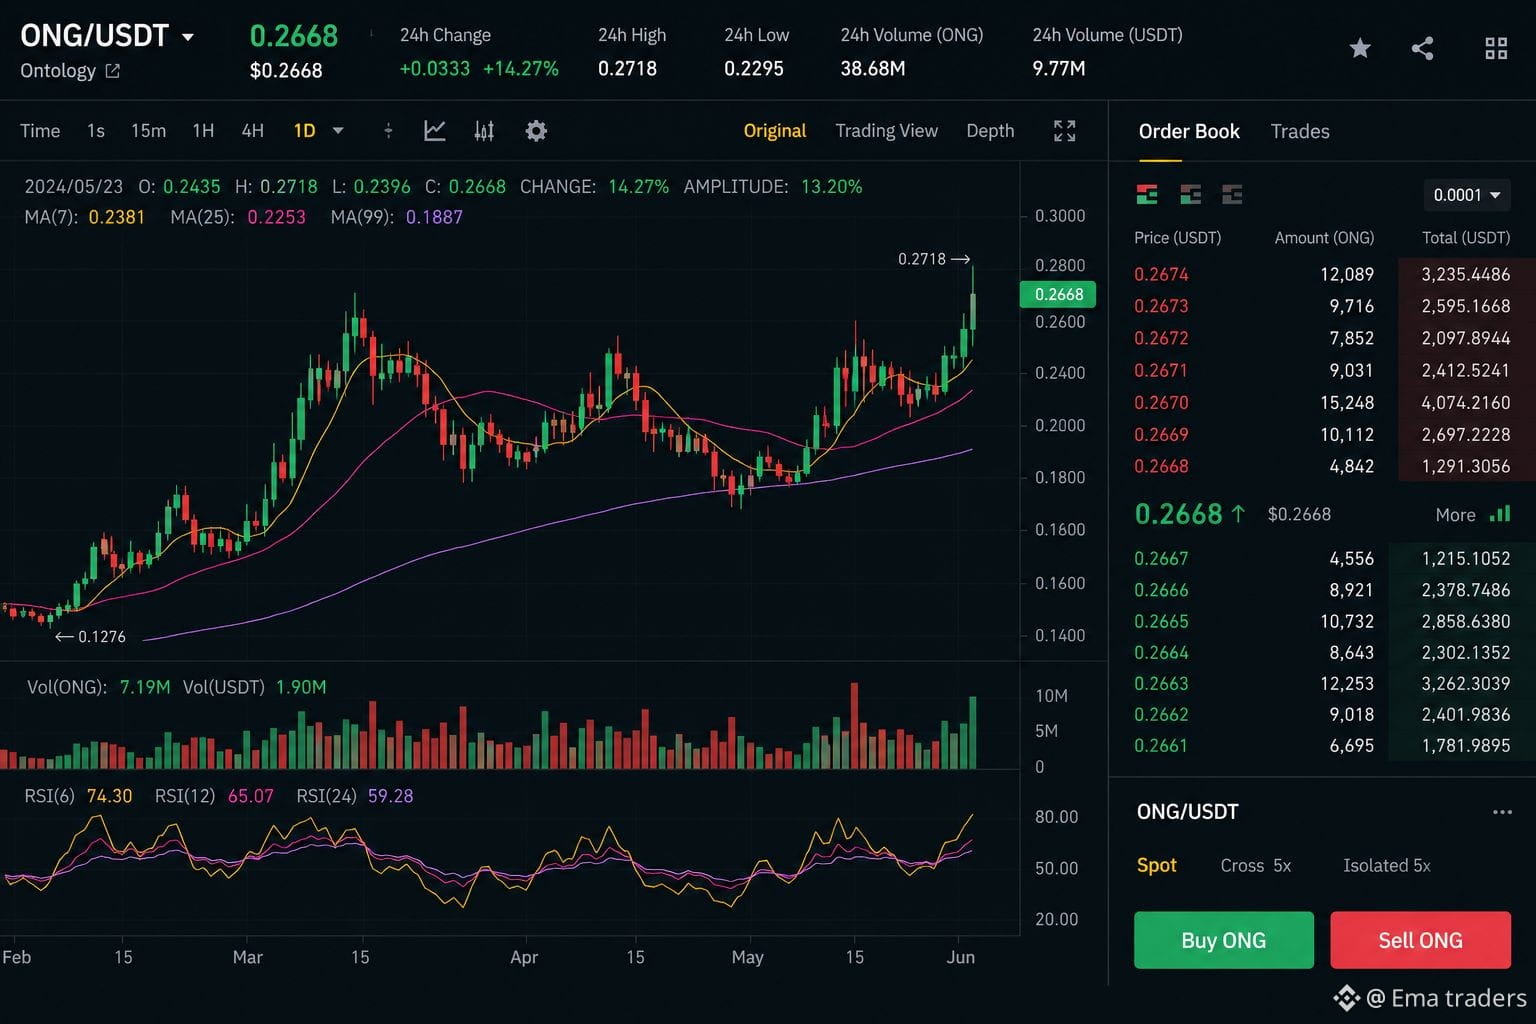This screenshot has height=1024, width=1536.
Task: Click bid price 0.2667 row
Action: coord(1322,558)
